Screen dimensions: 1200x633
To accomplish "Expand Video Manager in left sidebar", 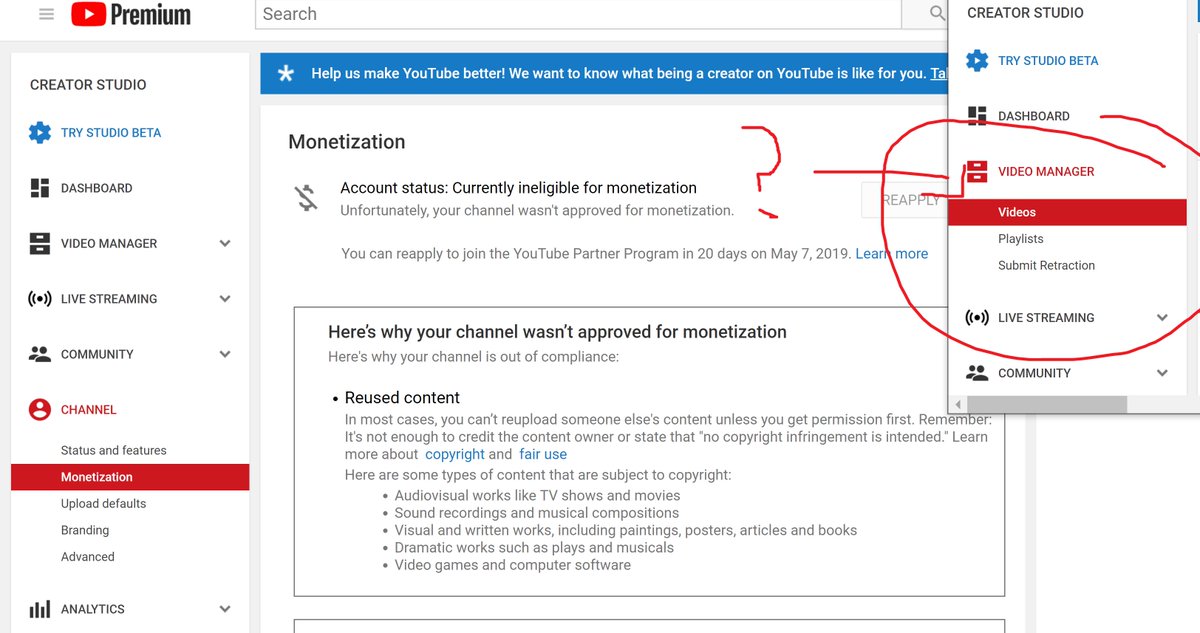I will click(x=225, y=243).
